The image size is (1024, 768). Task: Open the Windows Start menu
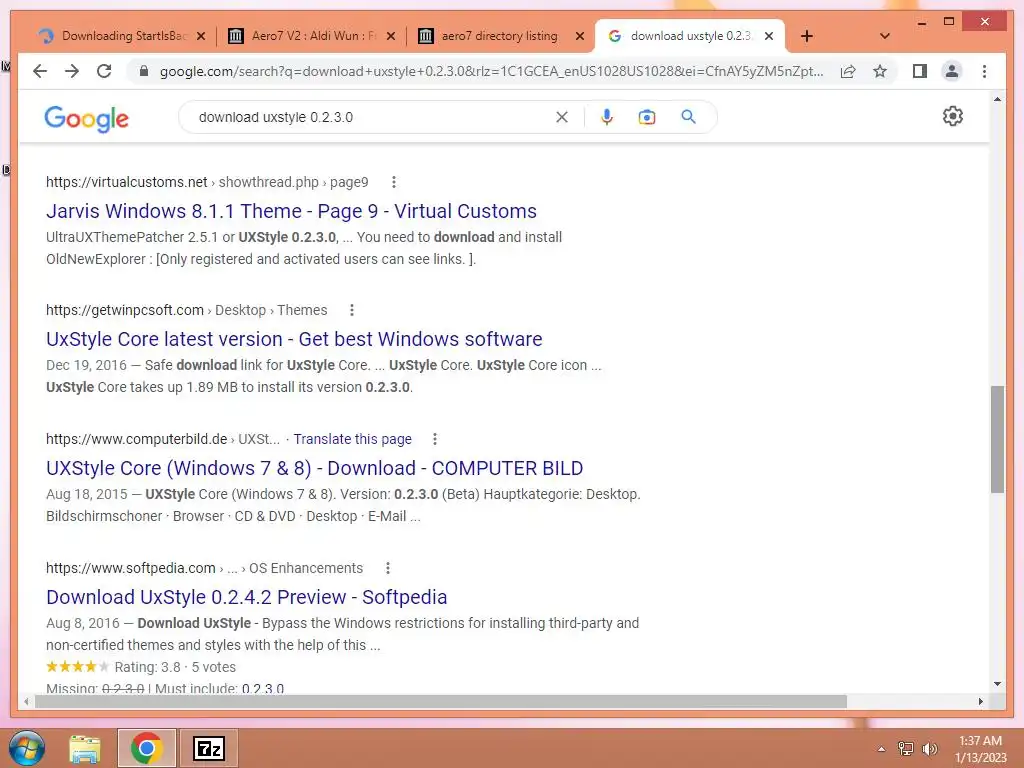pyautogui.click(x=27, y=748)
